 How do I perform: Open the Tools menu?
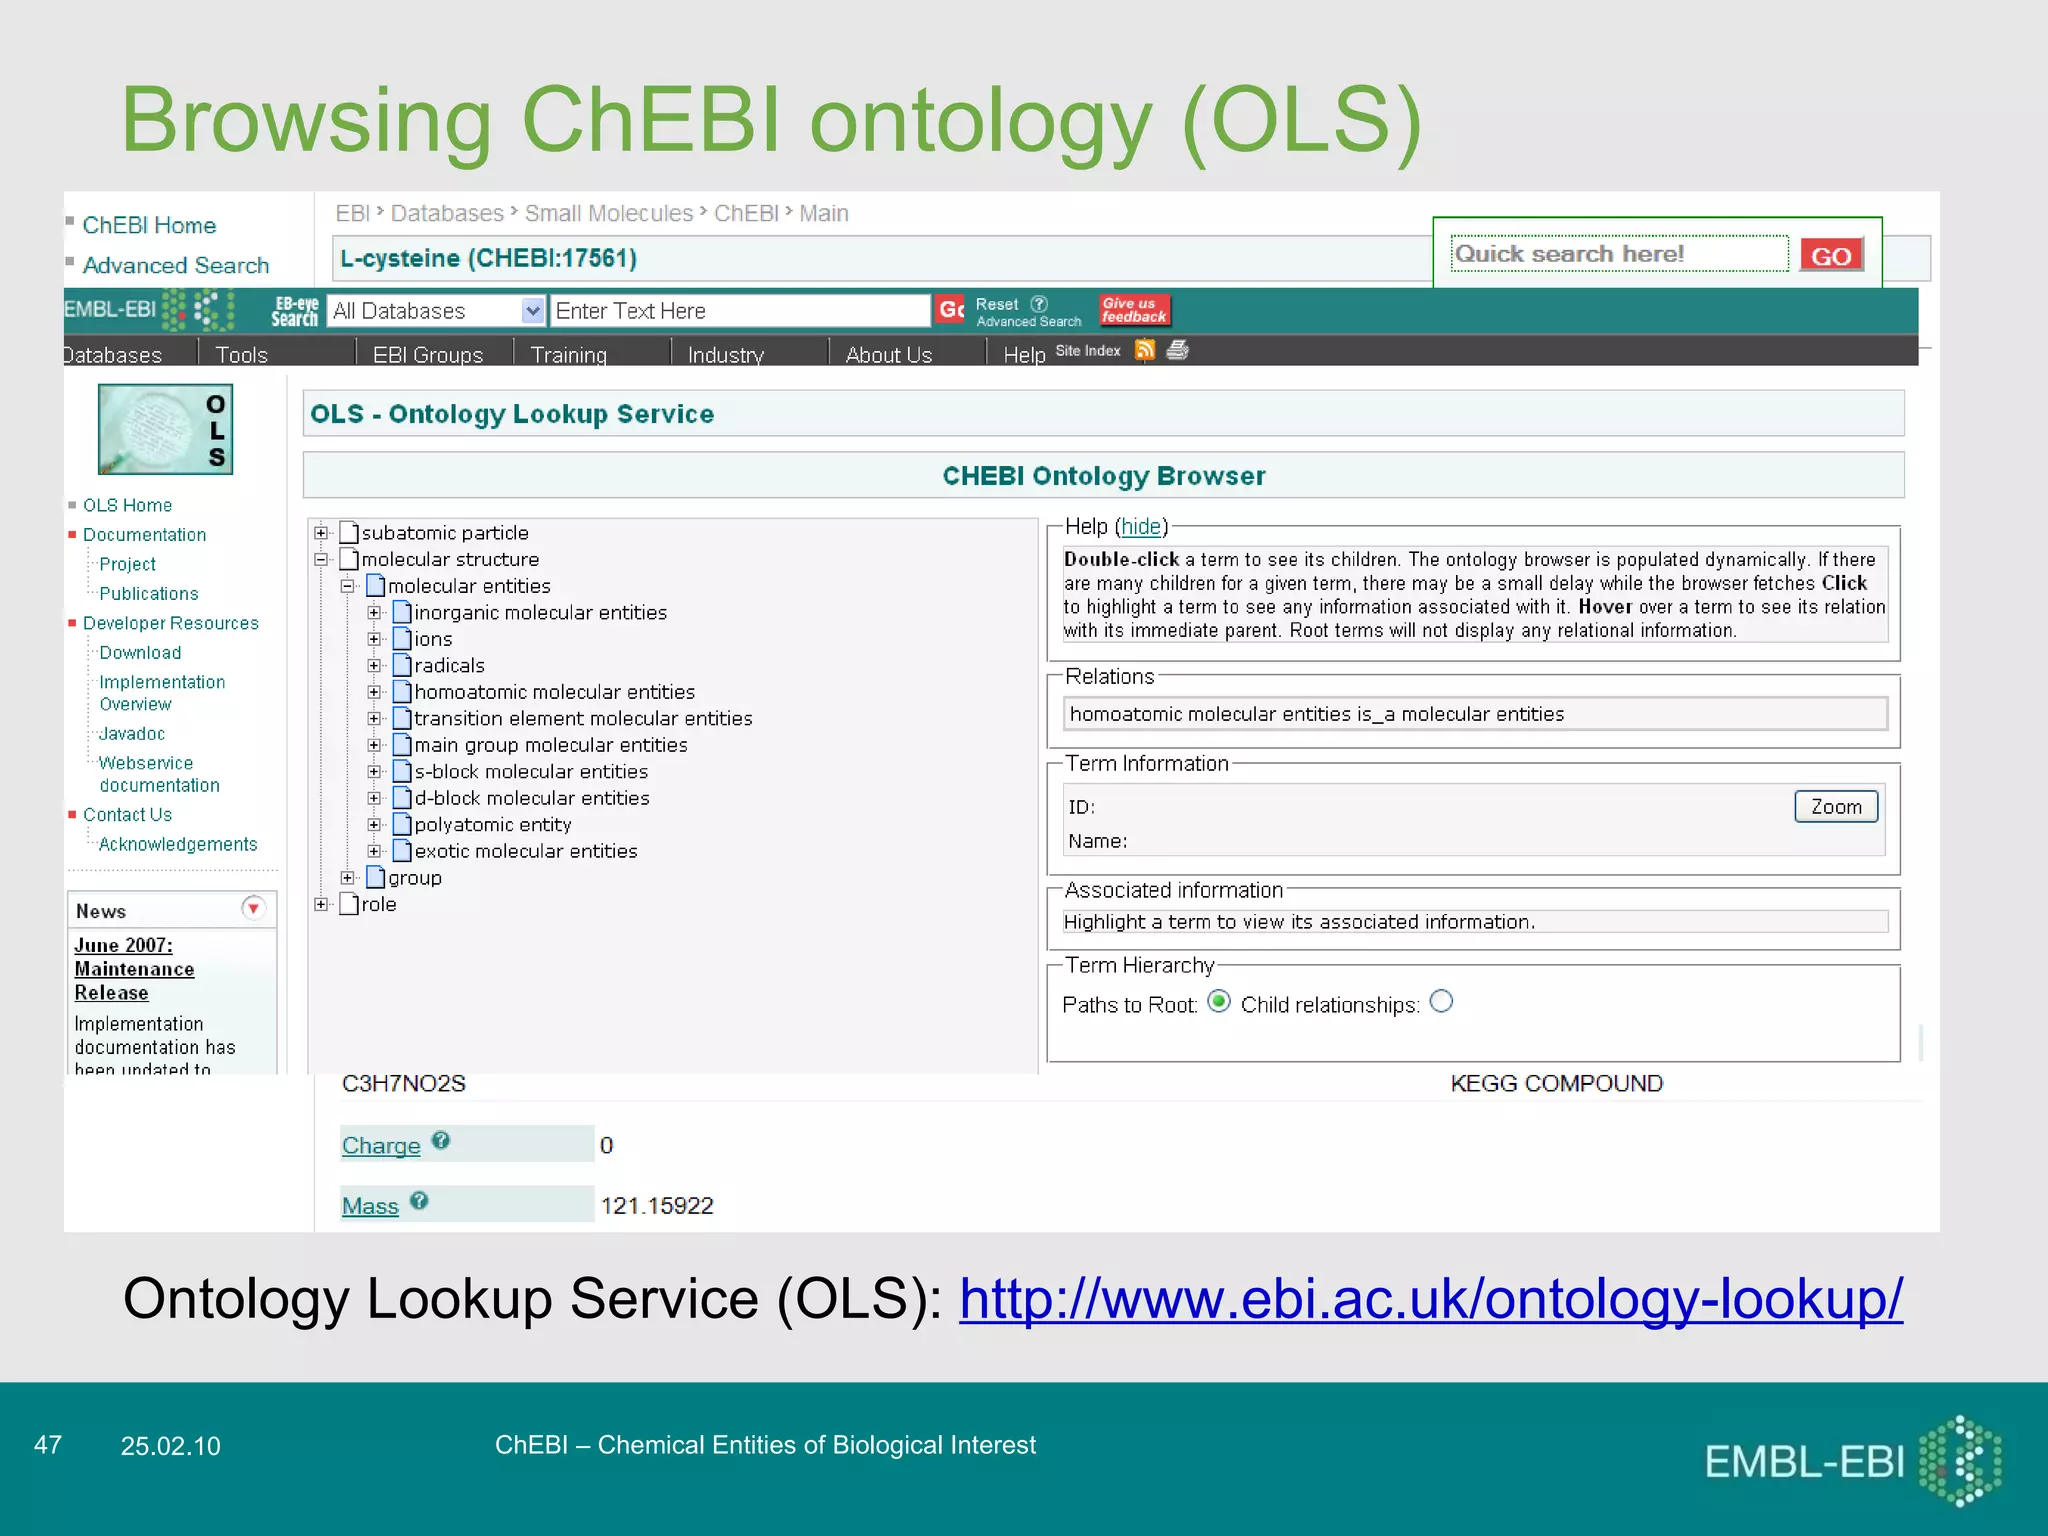[242, 355]
